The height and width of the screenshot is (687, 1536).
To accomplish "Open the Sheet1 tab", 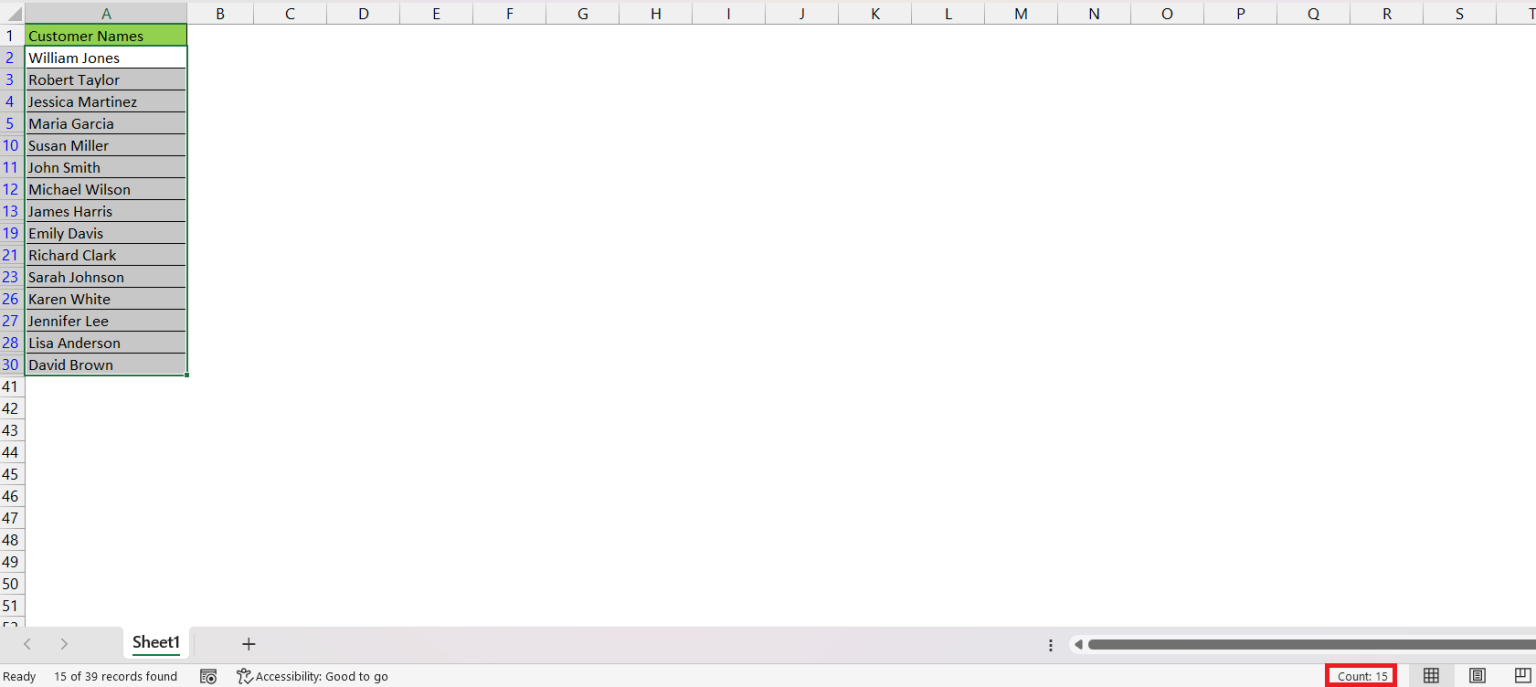I will tap(156, 643).
